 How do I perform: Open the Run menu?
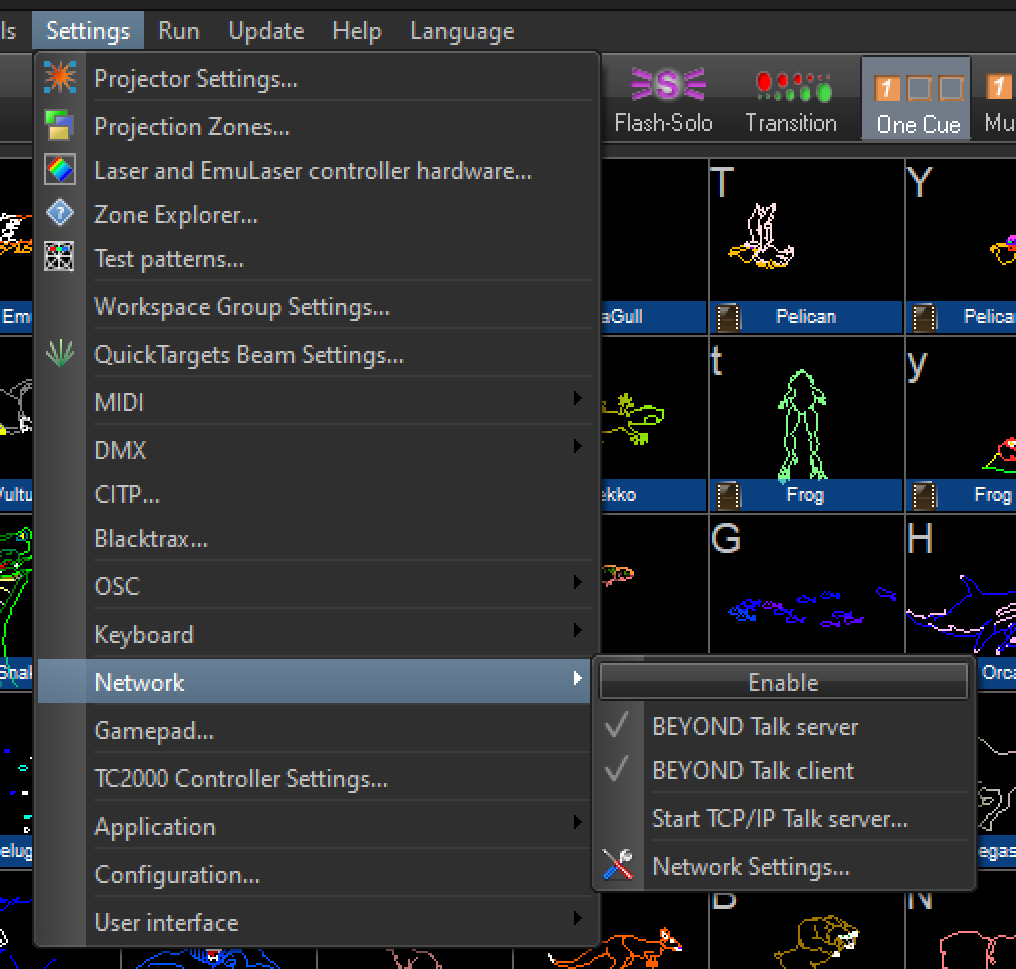pyautogui.click(x=179, y=31)
